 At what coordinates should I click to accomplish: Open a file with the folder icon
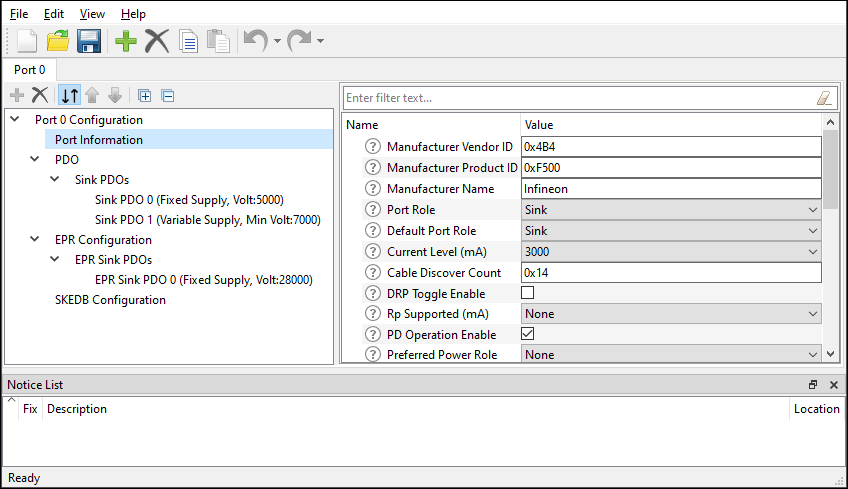click(x=58, y=41)
